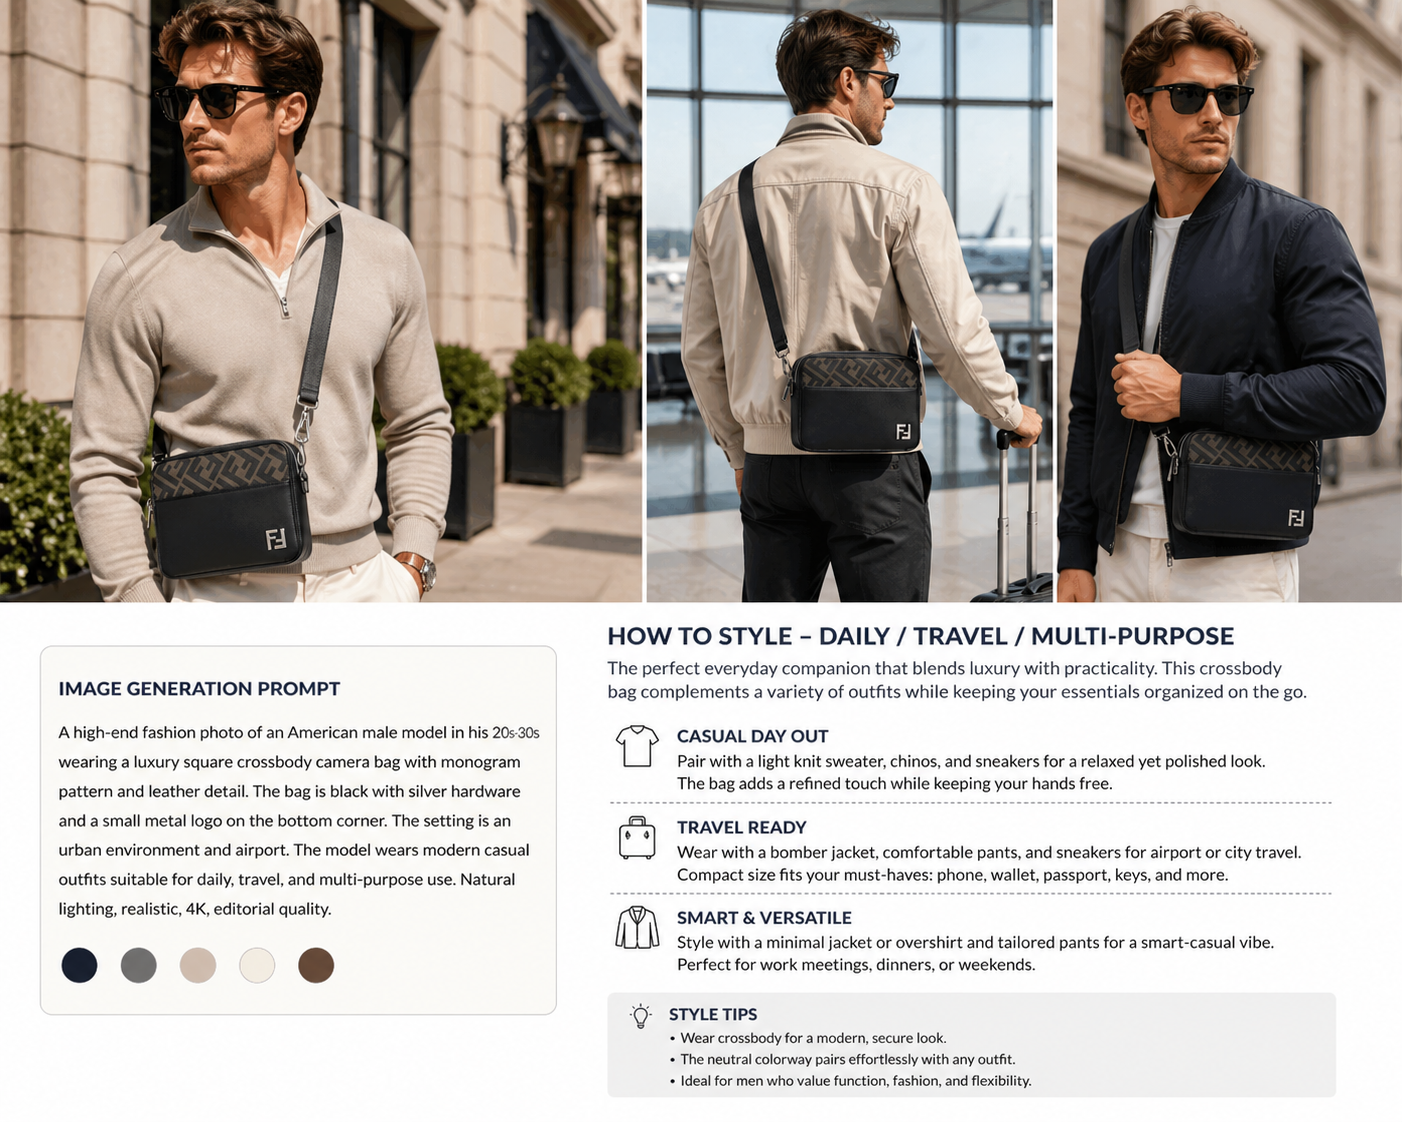Viewport: 1402px width, 1122px height.
Task: Click the lightbulb icon beside Style Tips
Action: click(x=641, y=1016)
